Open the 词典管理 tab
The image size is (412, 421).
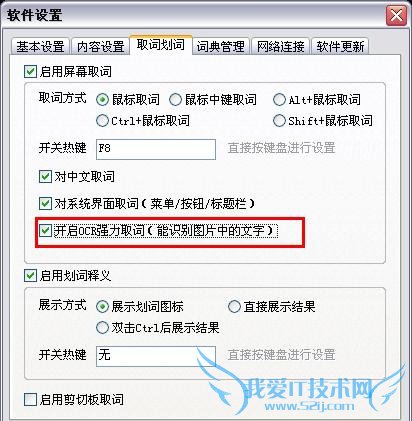coord(220,46)
